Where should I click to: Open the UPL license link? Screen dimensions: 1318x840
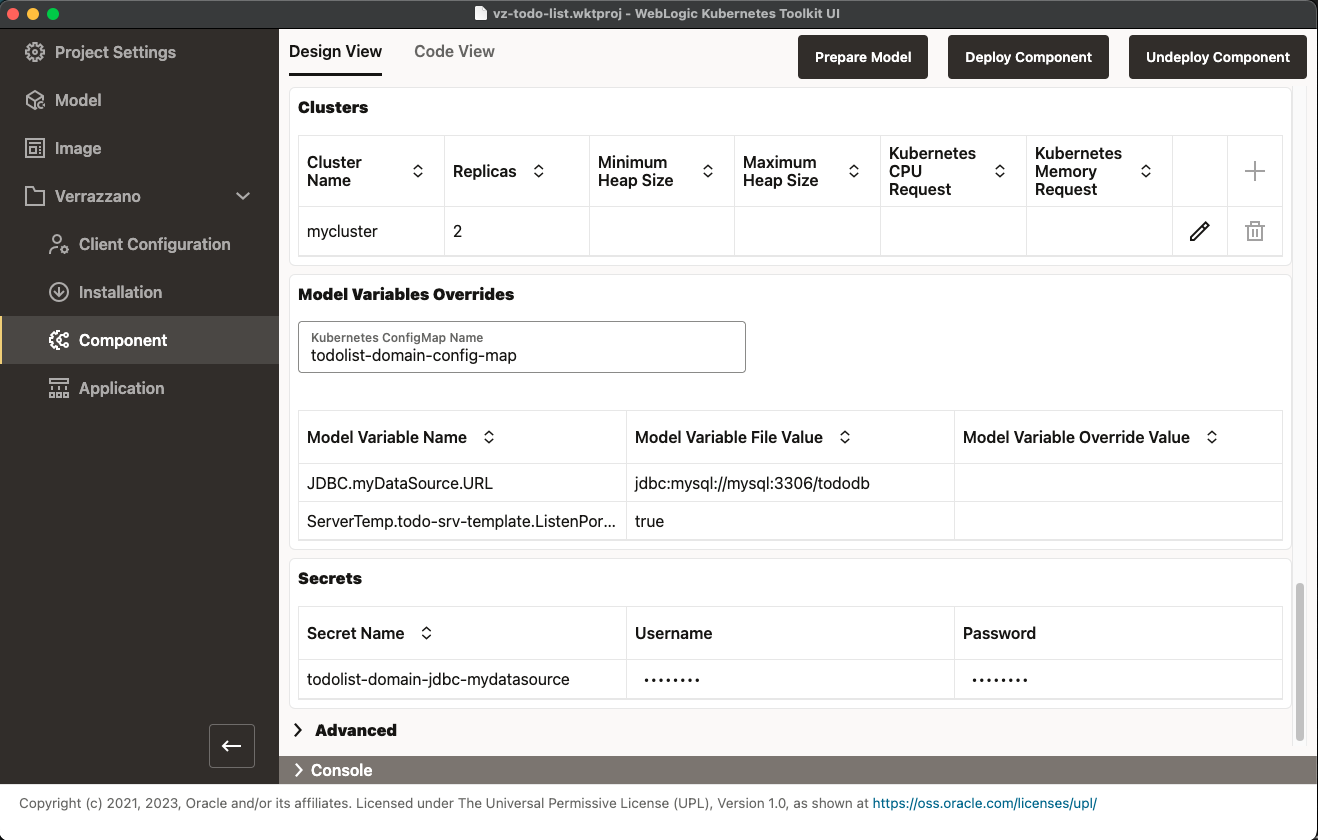(985, 803)
